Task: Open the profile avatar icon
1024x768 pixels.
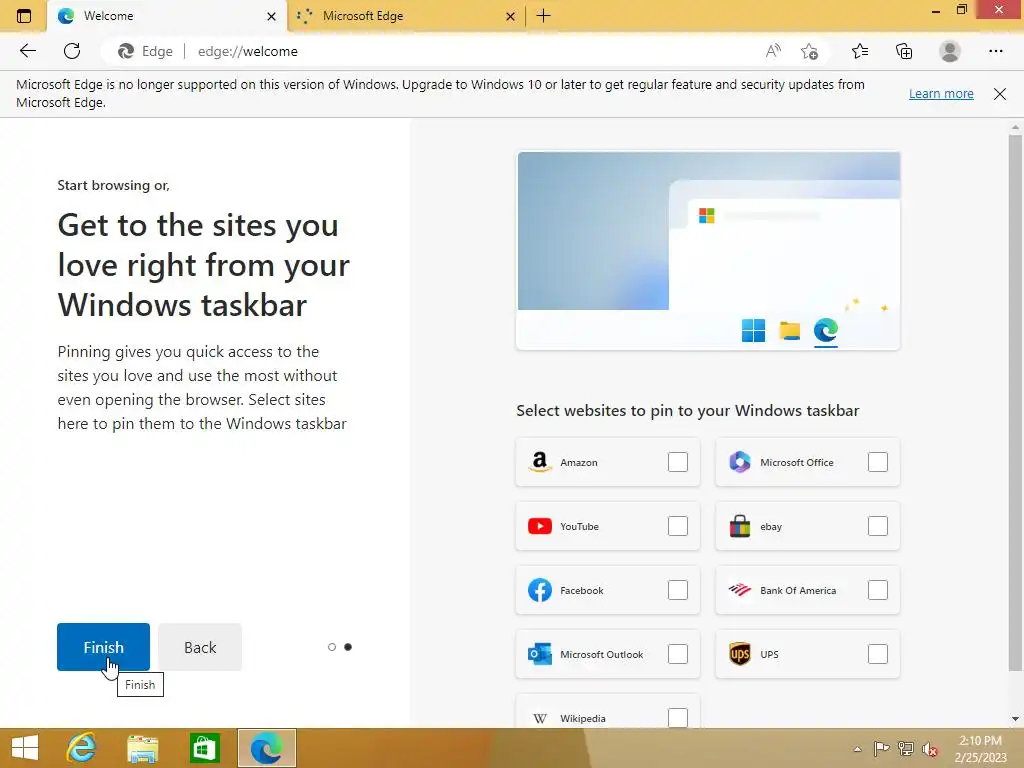Action: [950, 51]
